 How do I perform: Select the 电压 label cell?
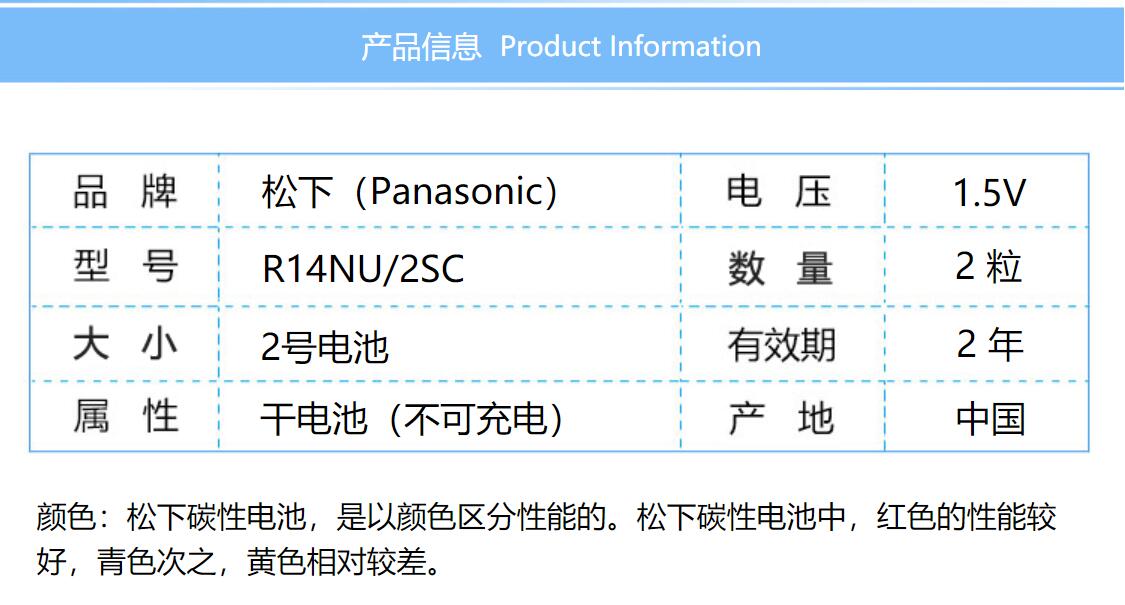point(780,191)
